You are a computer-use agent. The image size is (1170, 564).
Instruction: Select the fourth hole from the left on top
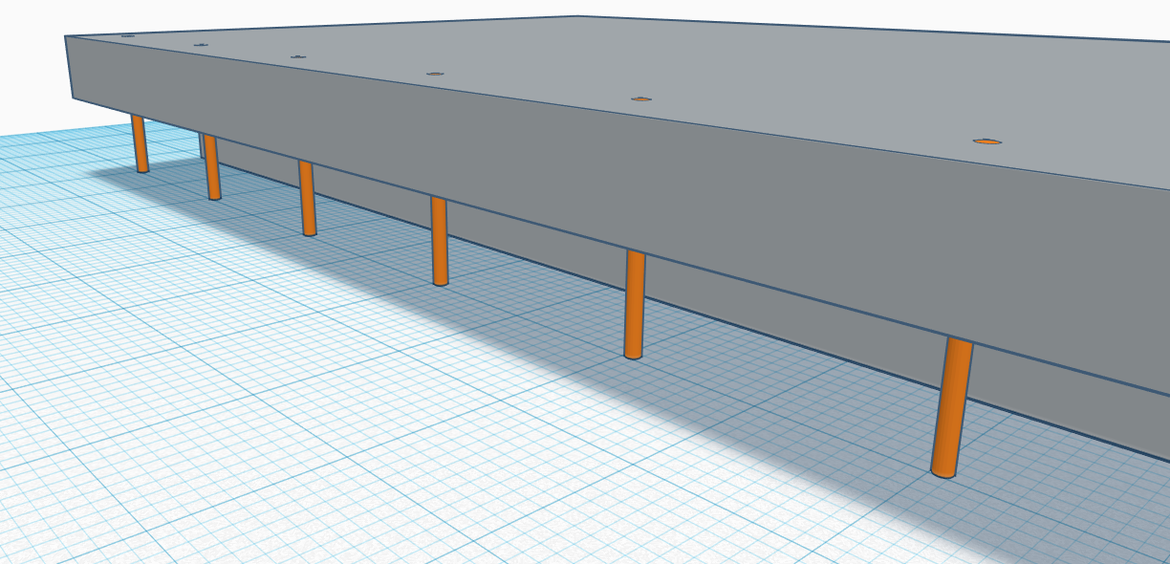point(434,74)
